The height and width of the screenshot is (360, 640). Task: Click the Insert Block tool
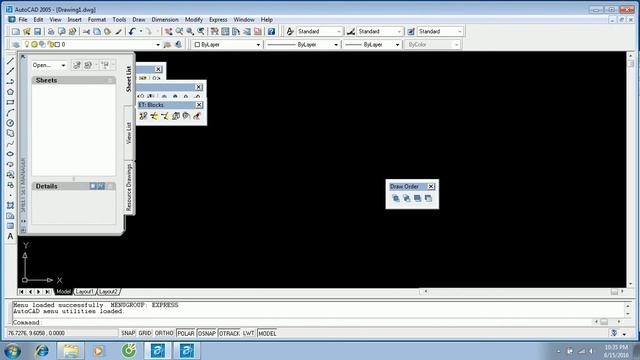[x=10, y=175]
